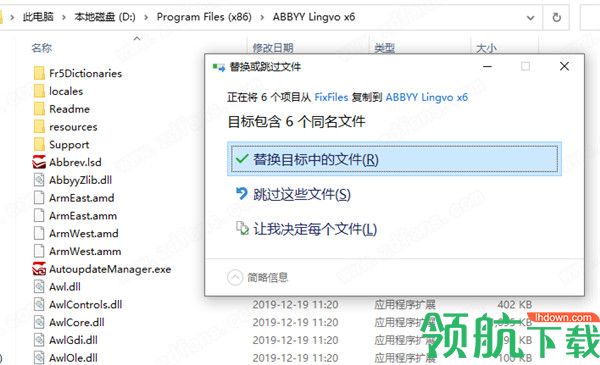
Task: Select ArmWest.amm file icon
Action: click(x=39, y=251)
